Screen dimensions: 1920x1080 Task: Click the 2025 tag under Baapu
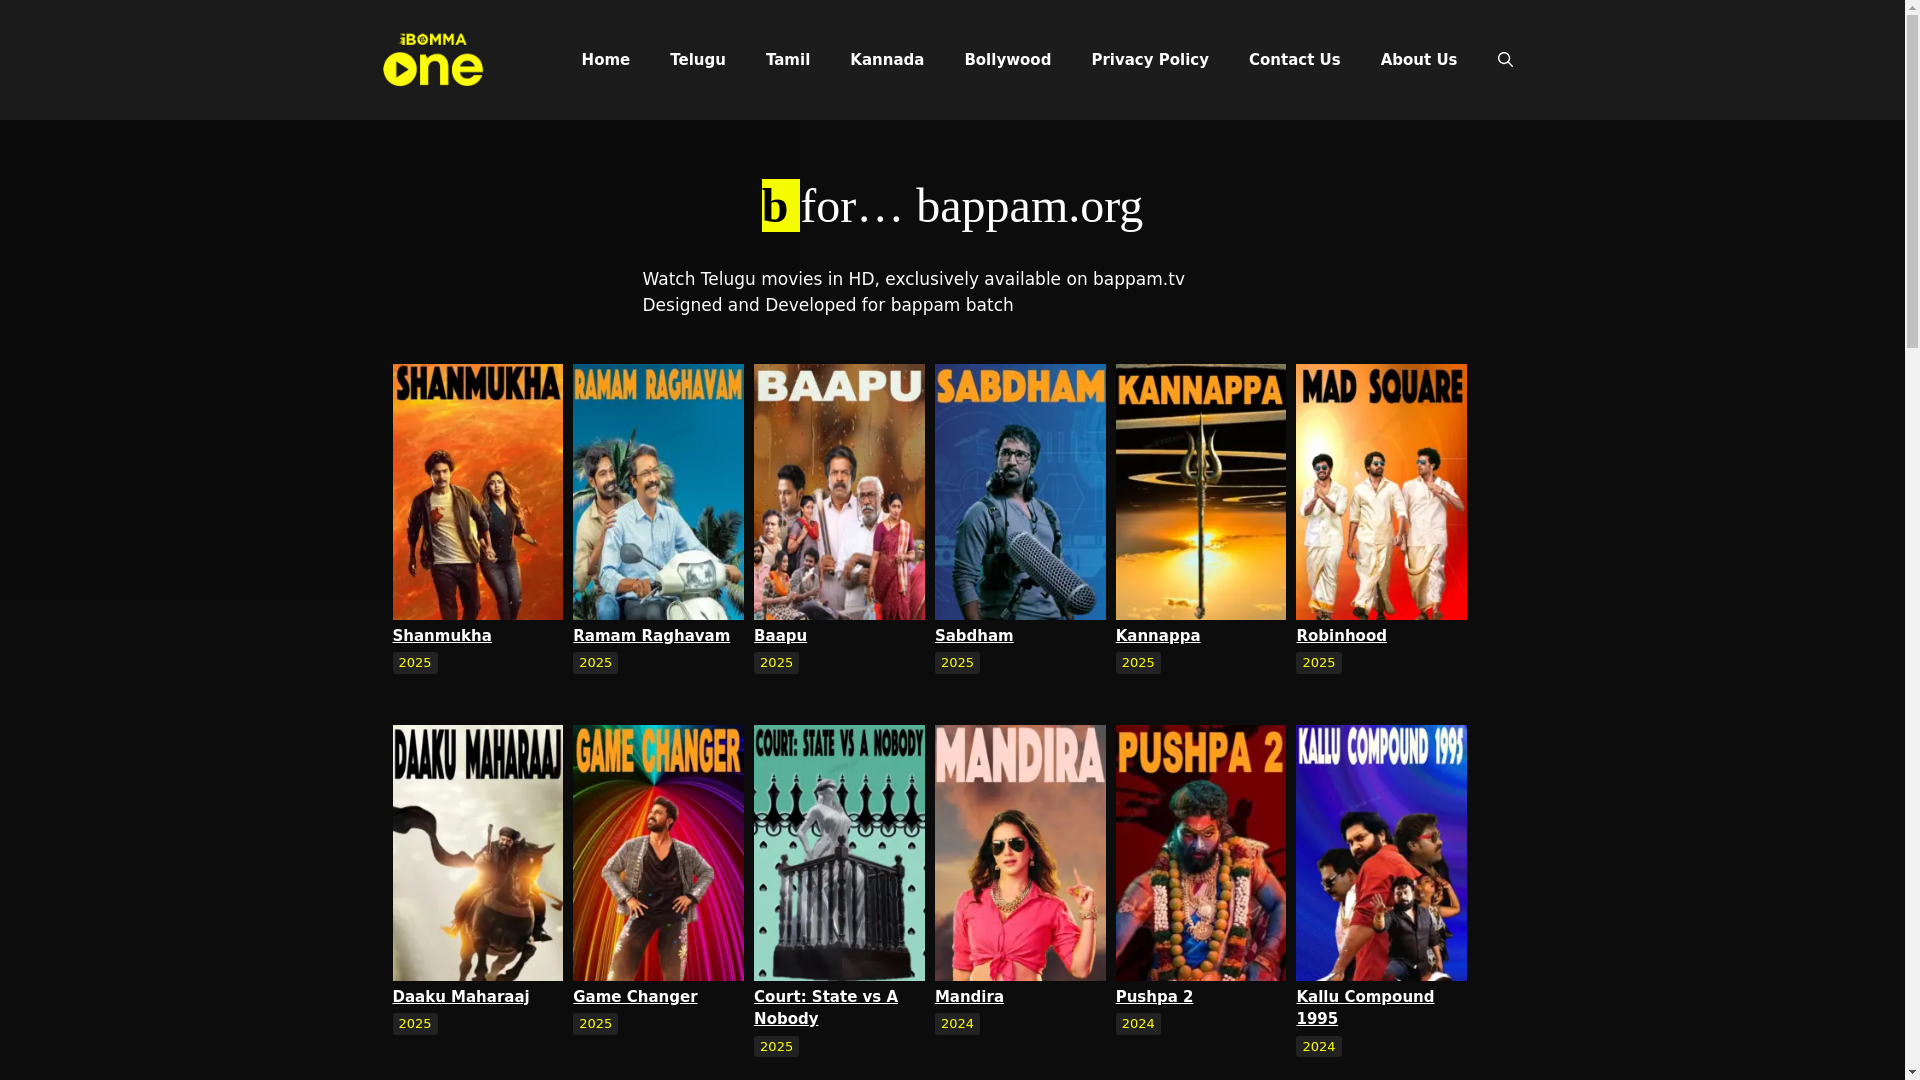click(776, 663)
